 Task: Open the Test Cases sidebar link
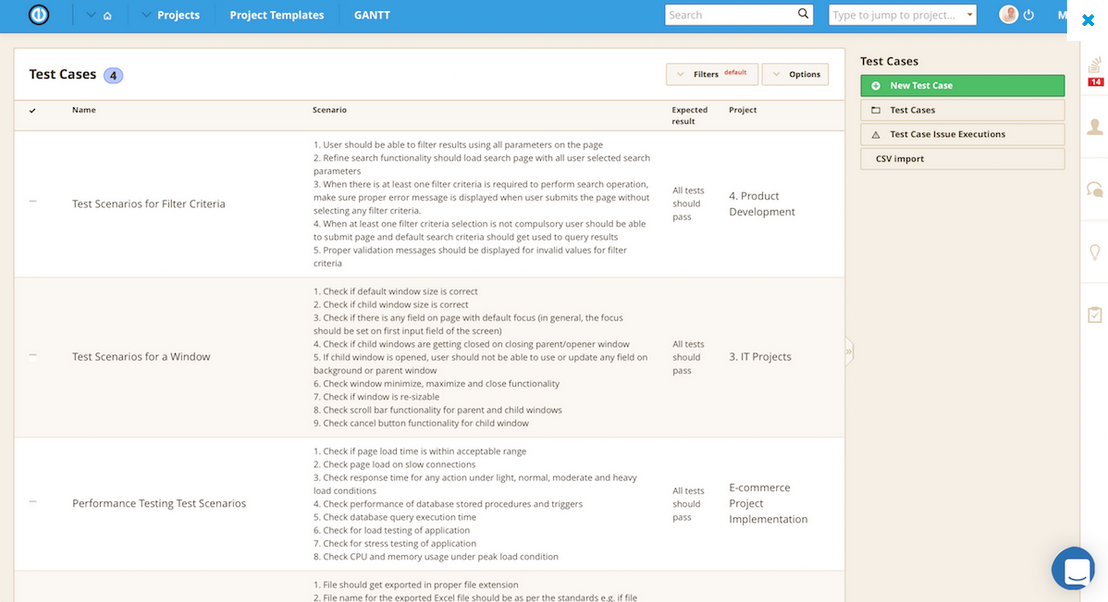(962, 110)
